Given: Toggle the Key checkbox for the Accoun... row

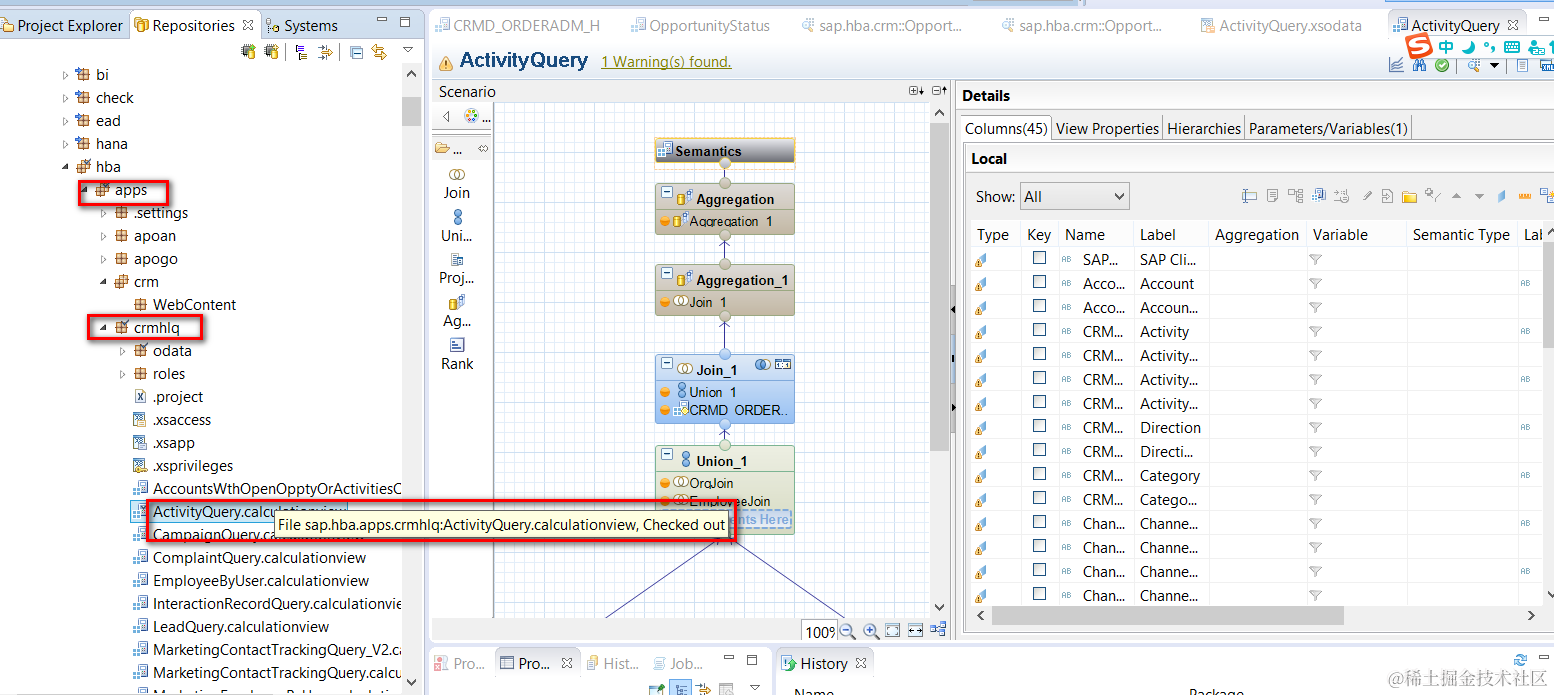Looking at the screenshot, I should click(x=1039, y=306).
